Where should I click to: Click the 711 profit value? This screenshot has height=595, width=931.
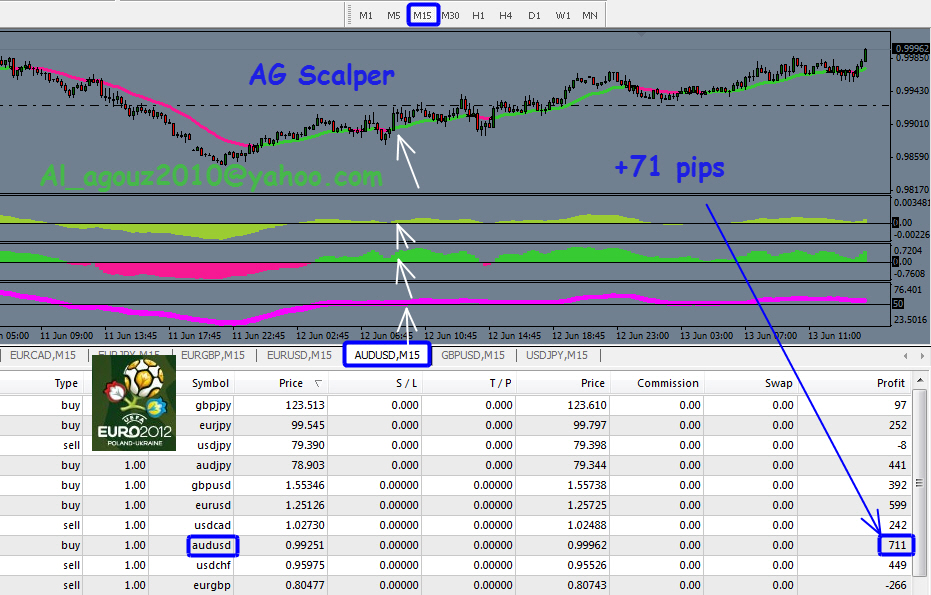[897, 545]
